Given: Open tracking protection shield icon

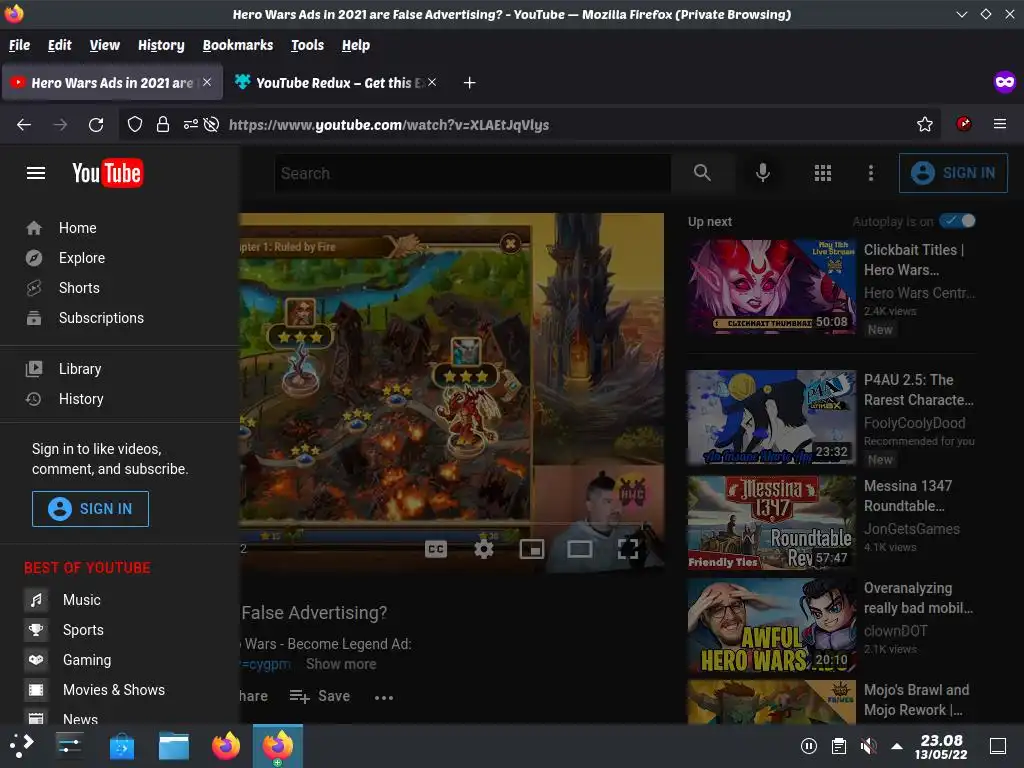Looking at the screenshot, I should pos(135,124).
